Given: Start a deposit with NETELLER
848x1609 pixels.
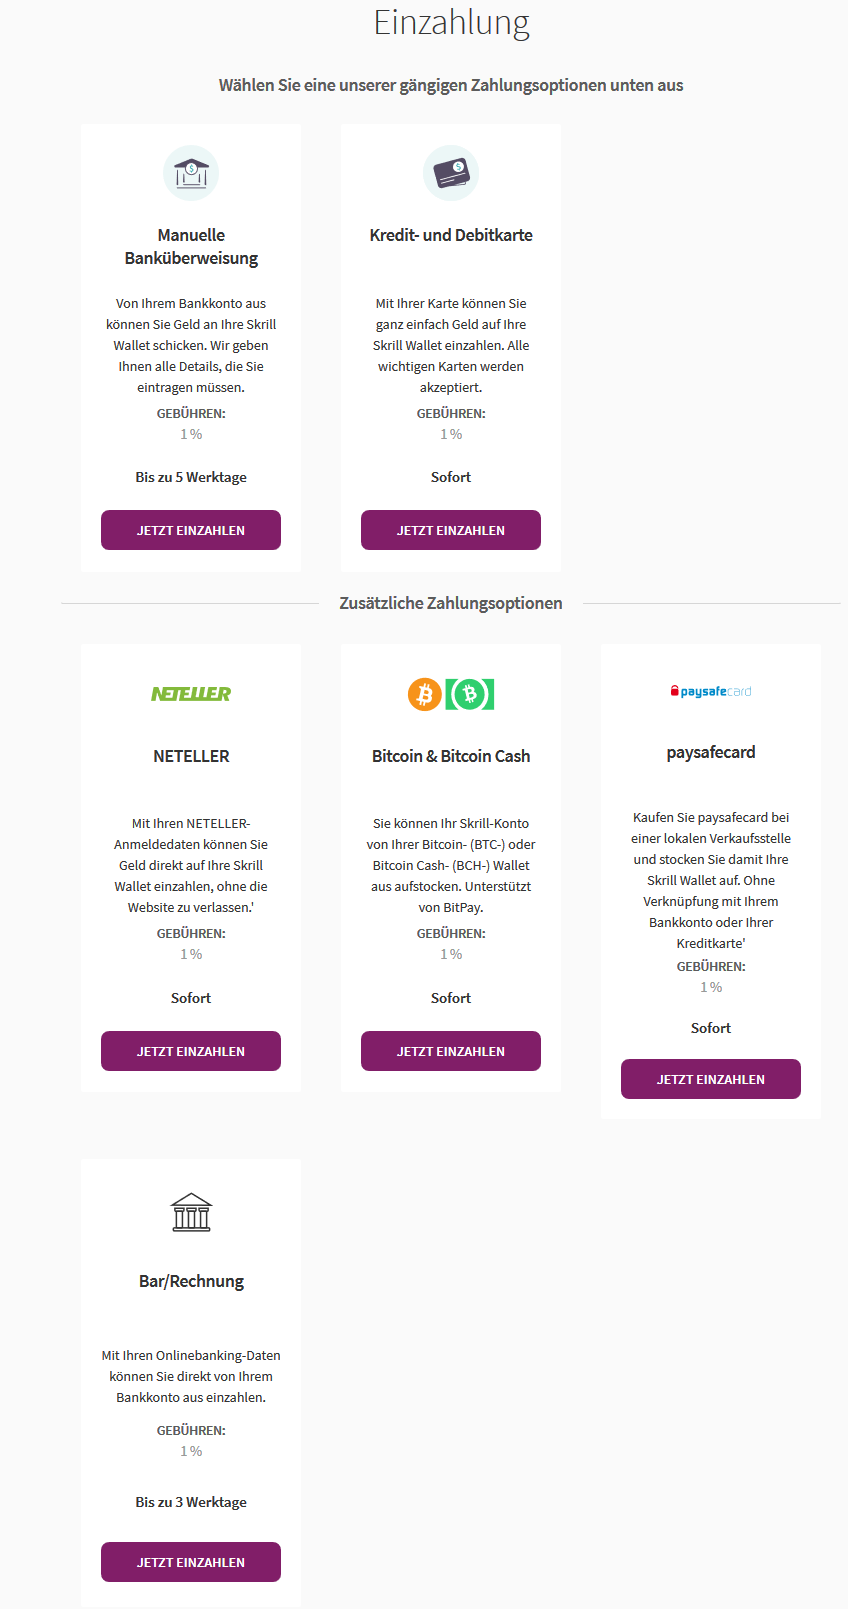Looking at the screenshot, I should tap(191, 1051).
